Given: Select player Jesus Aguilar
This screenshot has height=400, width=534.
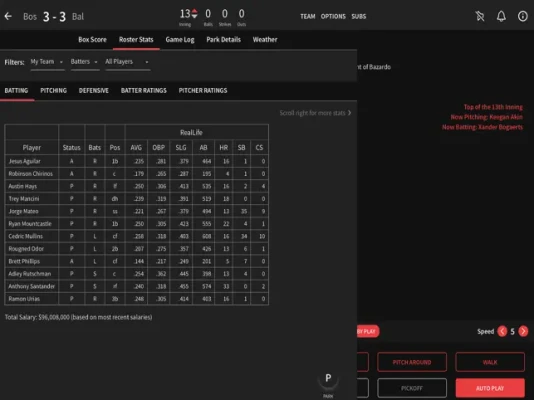Looking at the screenshot, I should point(25,161).
